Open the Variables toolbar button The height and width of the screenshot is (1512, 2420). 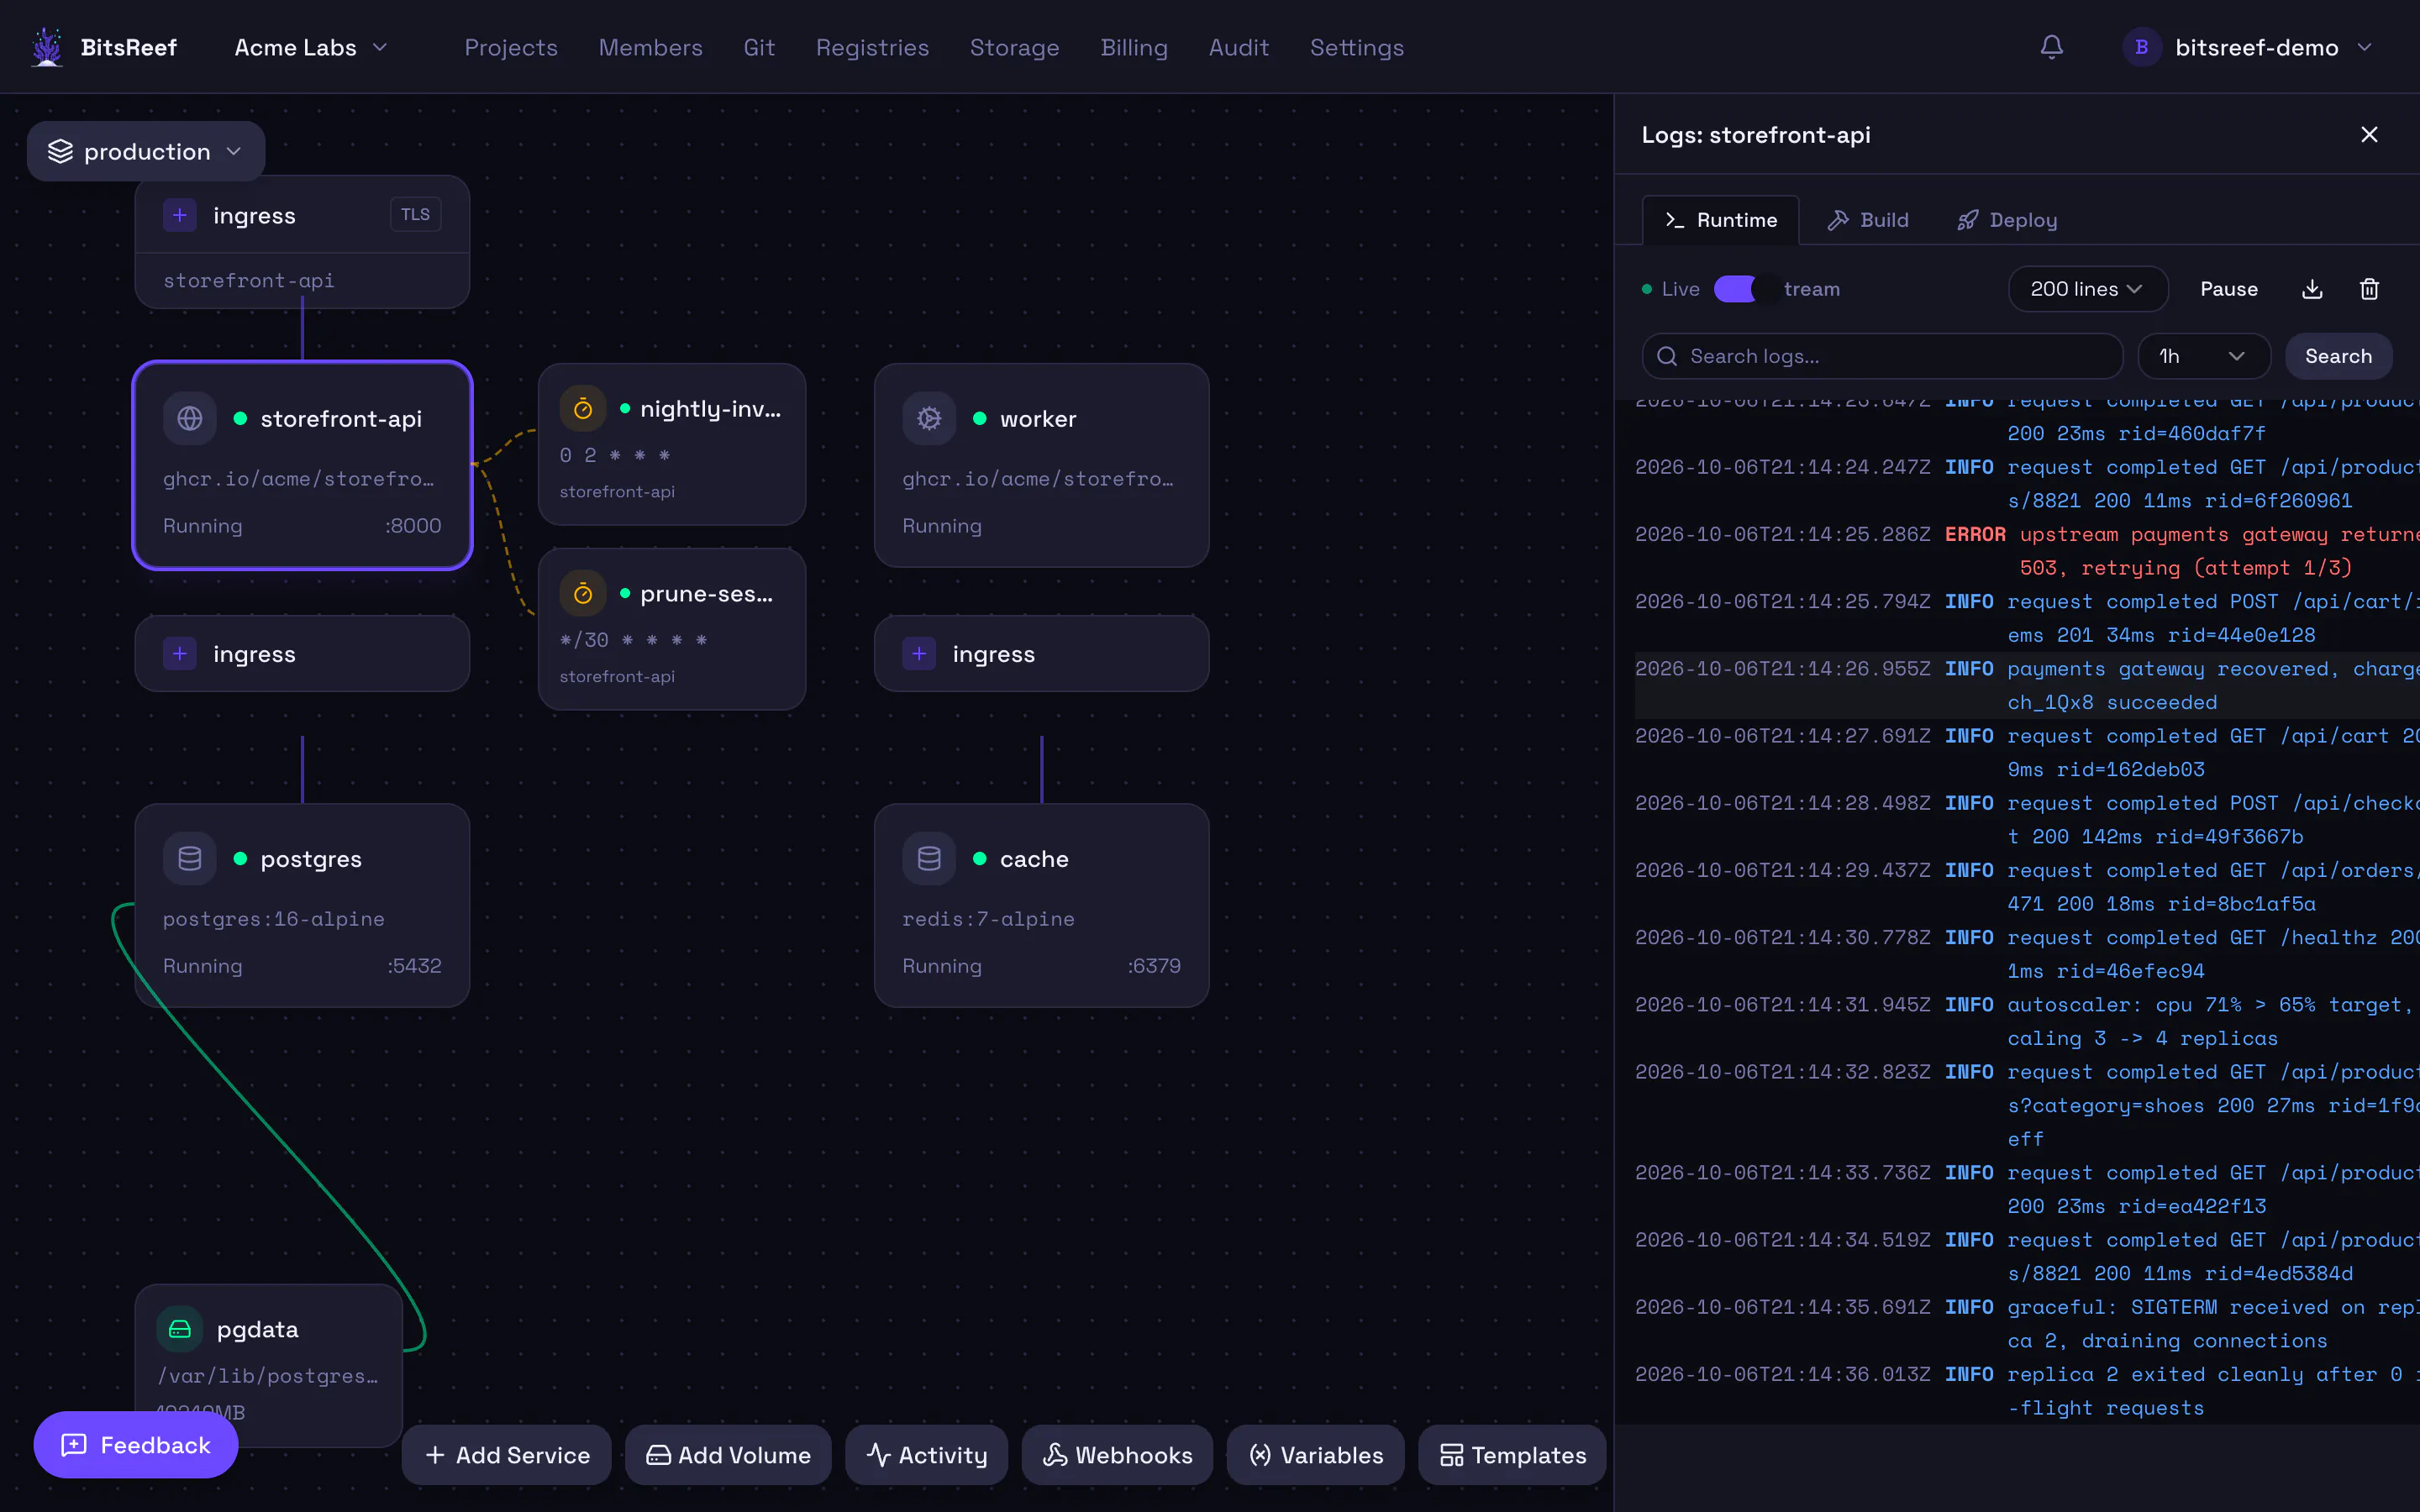[1316, 1455]
